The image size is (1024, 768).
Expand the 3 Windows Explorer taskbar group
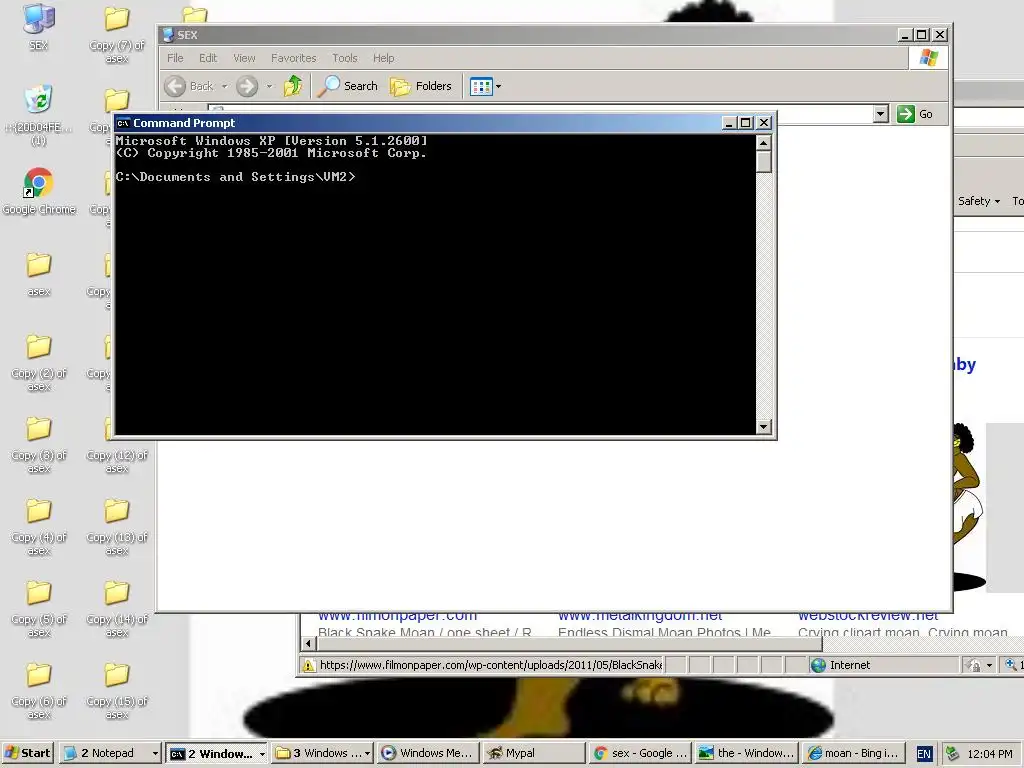(x=323, y=753)
